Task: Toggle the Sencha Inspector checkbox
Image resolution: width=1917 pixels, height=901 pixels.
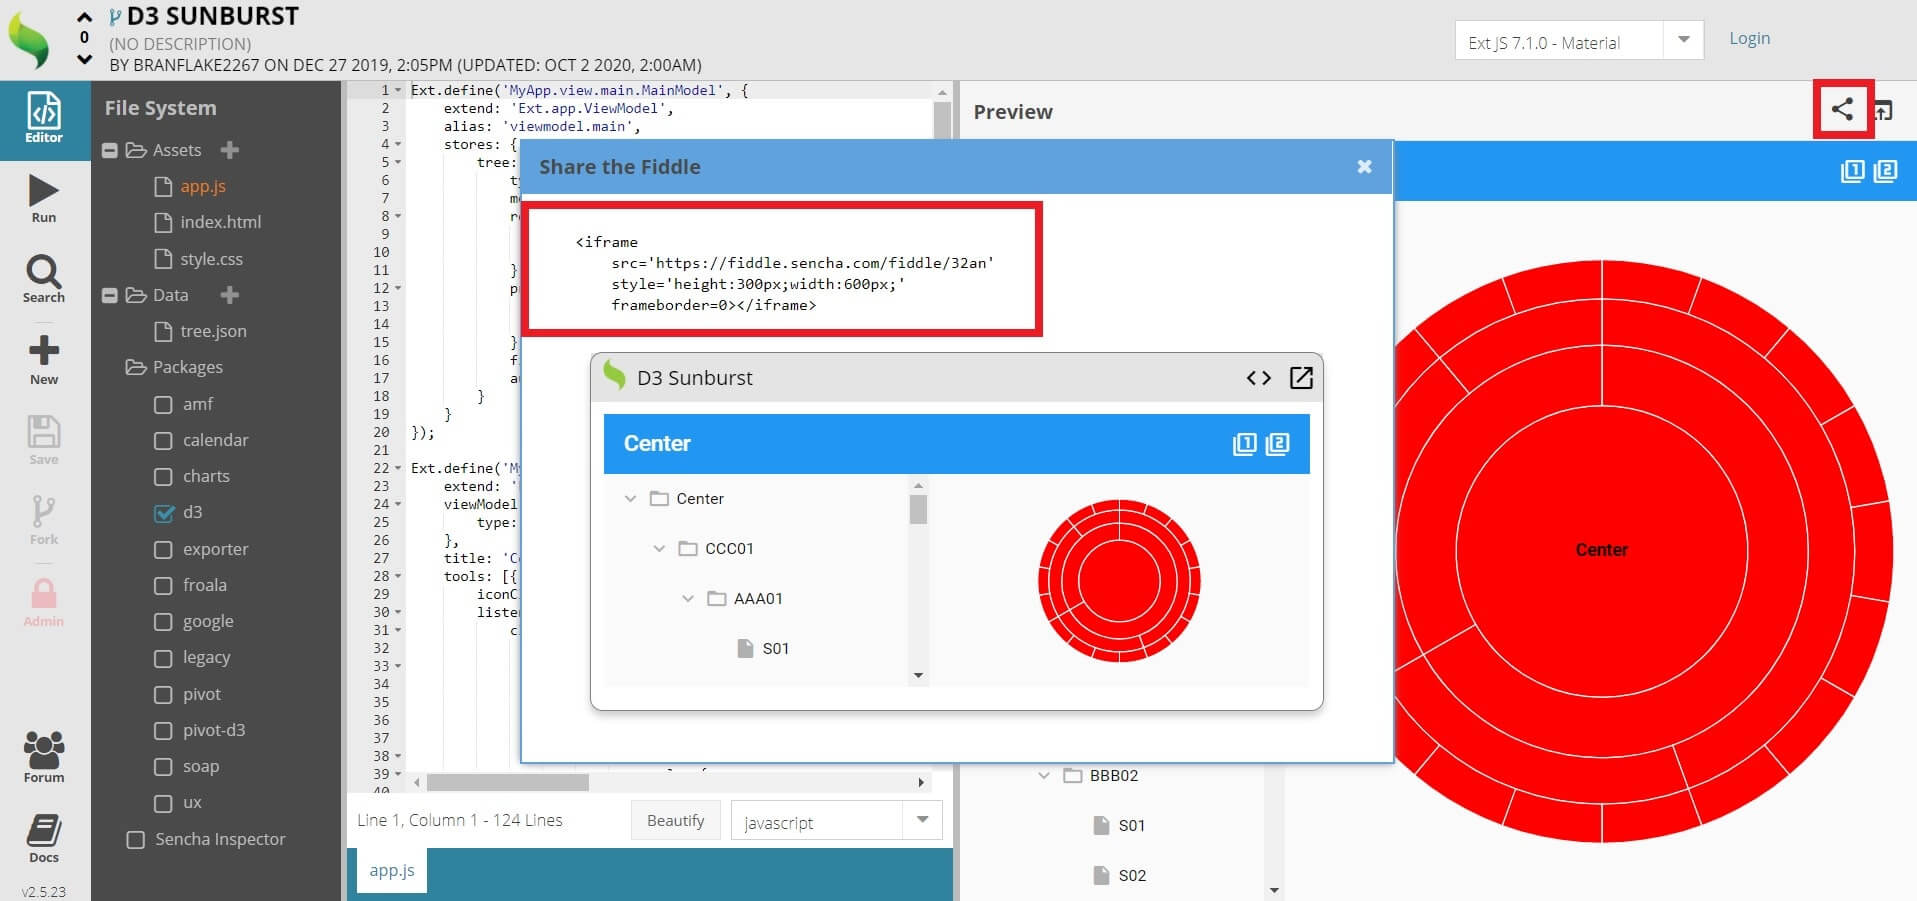Action: coord(135,839)
